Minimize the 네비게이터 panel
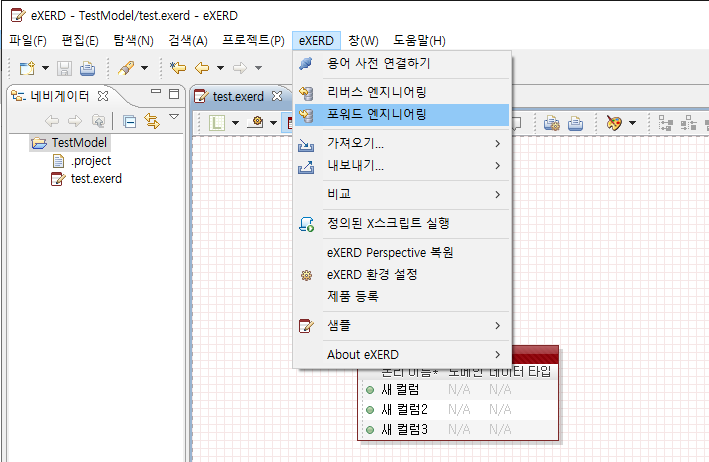The height and width of the screenshot is (462, 709). pos(156,92)
